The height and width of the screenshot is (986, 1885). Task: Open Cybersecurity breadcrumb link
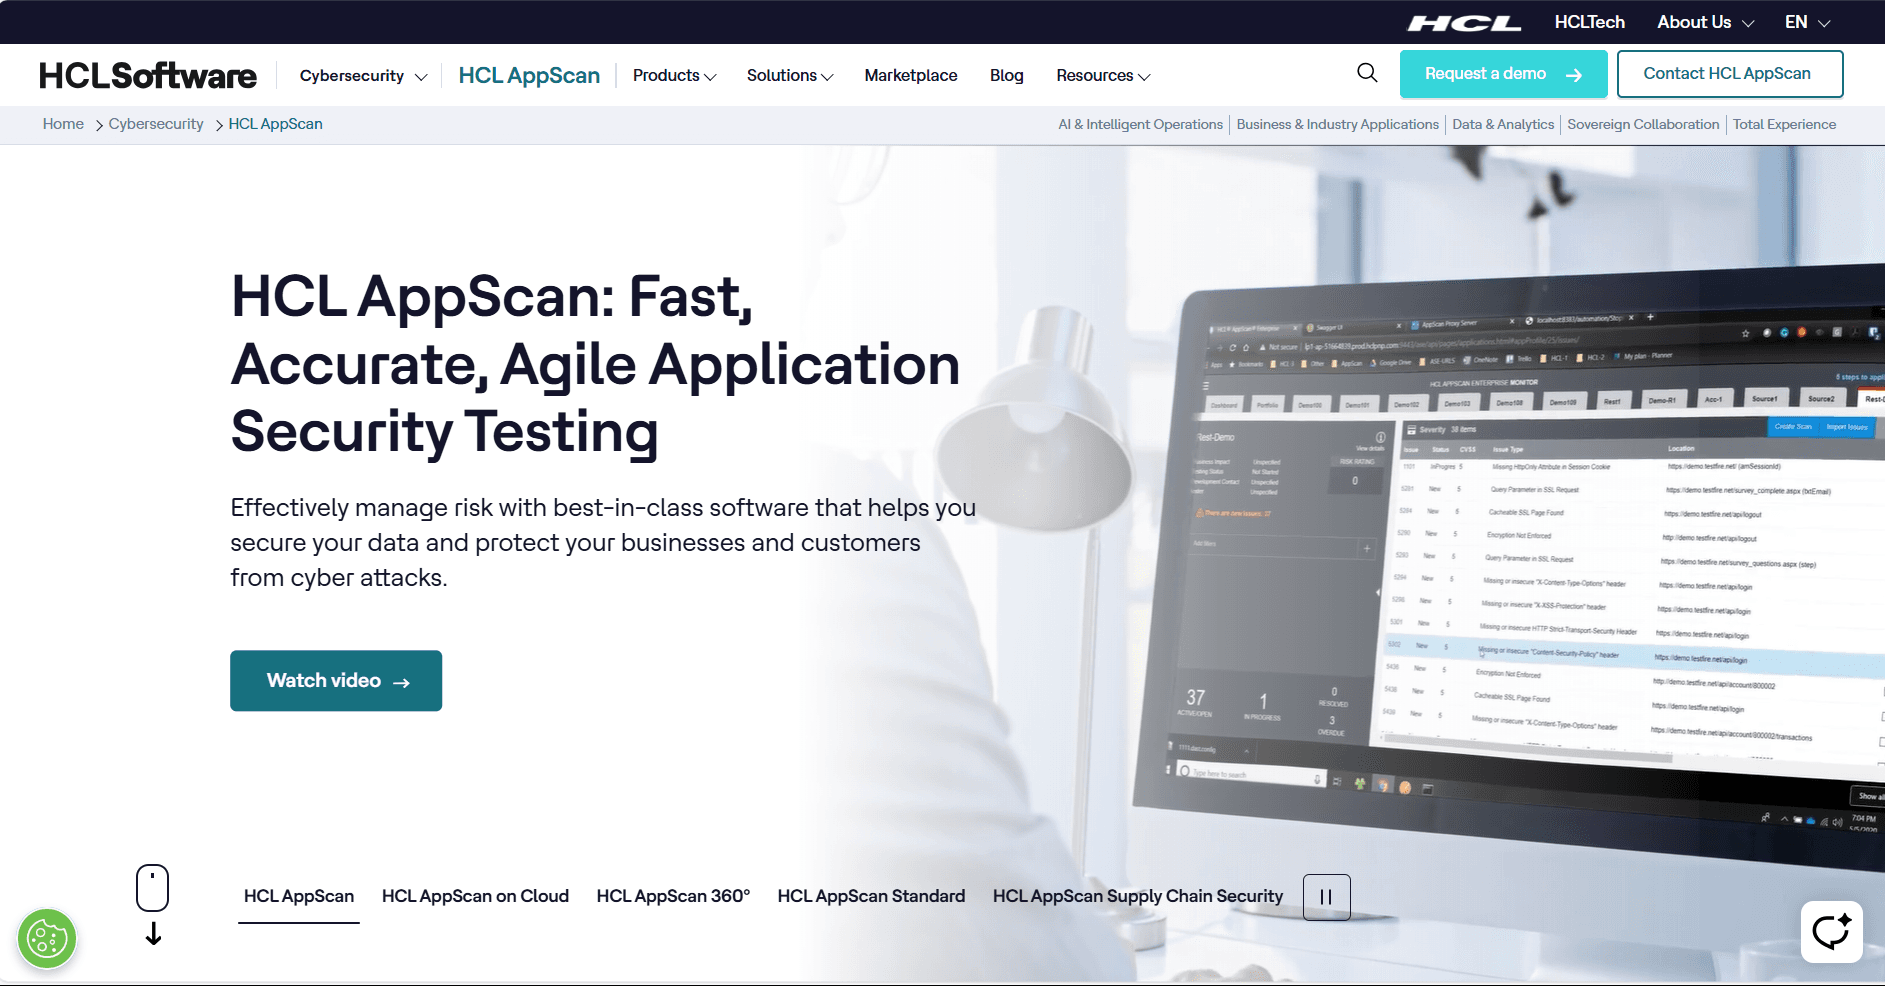pyautogui.click(x=156, y=124)
